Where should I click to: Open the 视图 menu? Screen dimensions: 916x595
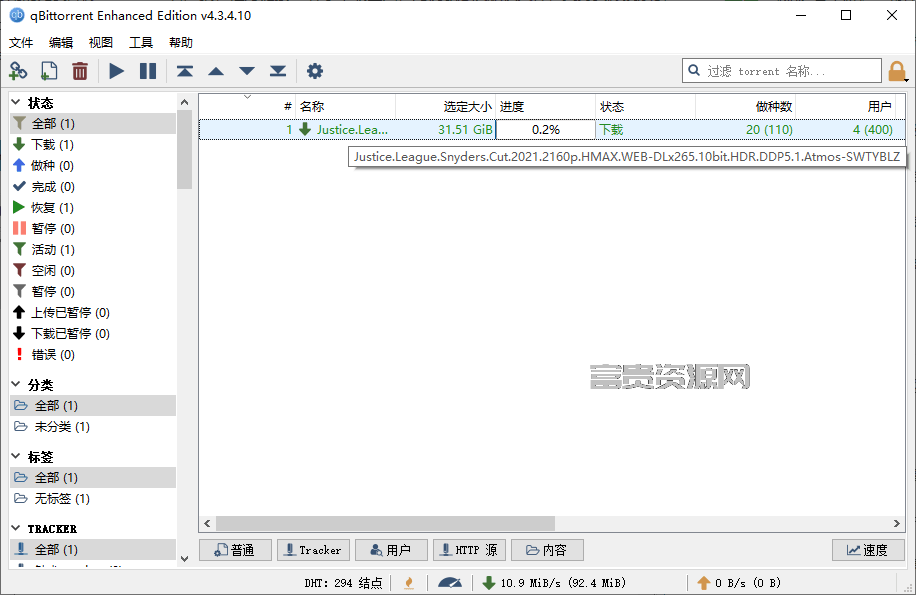100,43
